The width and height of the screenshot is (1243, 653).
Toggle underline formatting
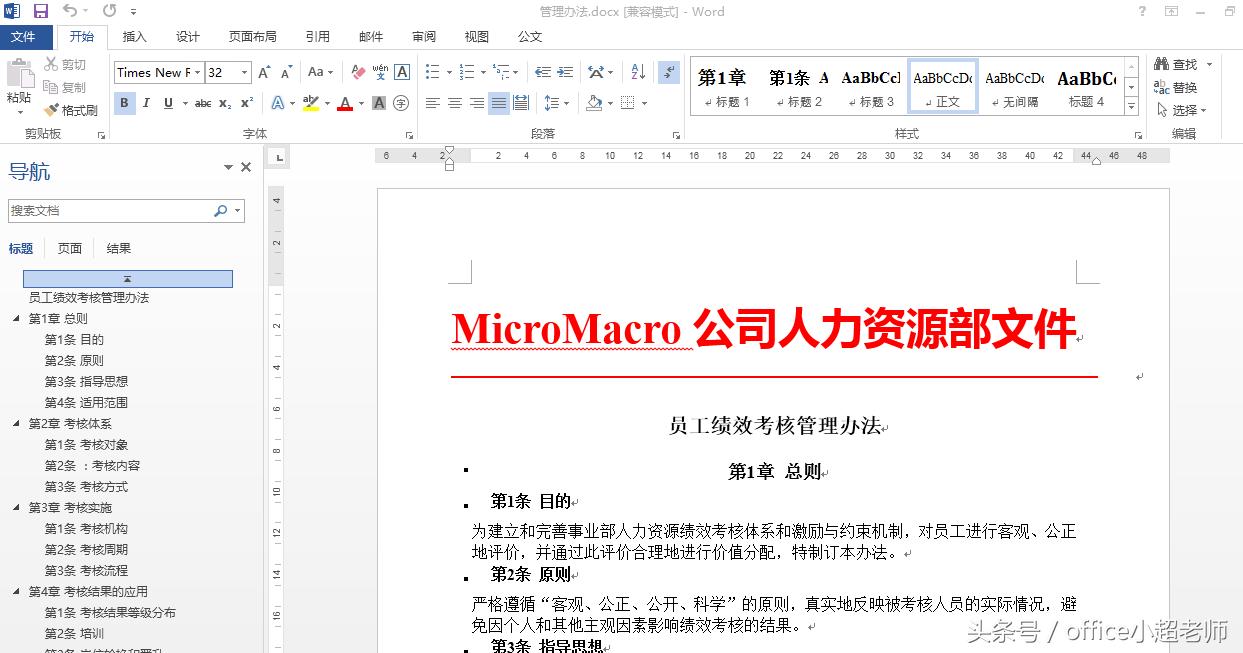click(x=169, y=102)
